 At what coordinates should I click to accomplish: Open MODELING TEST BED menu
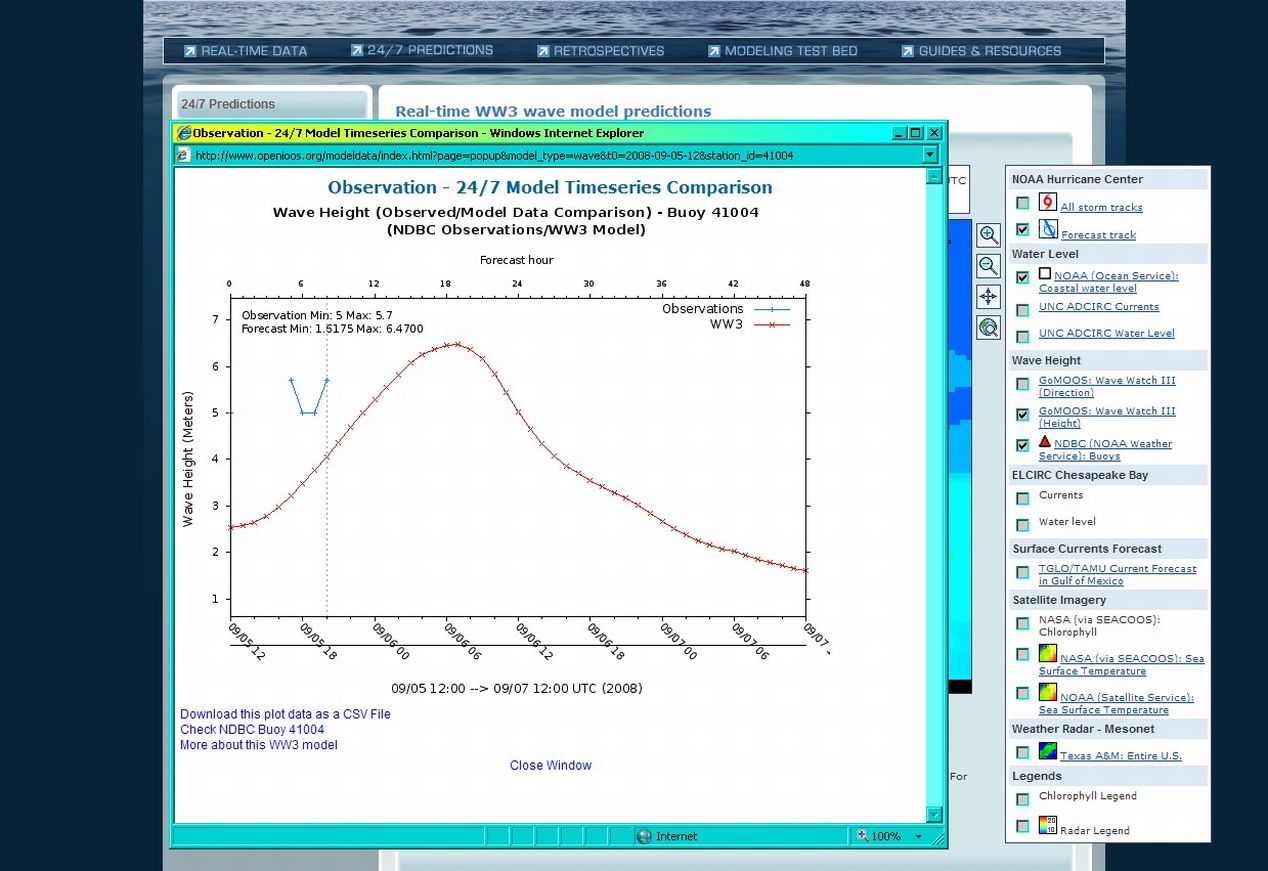coord(791,51)
